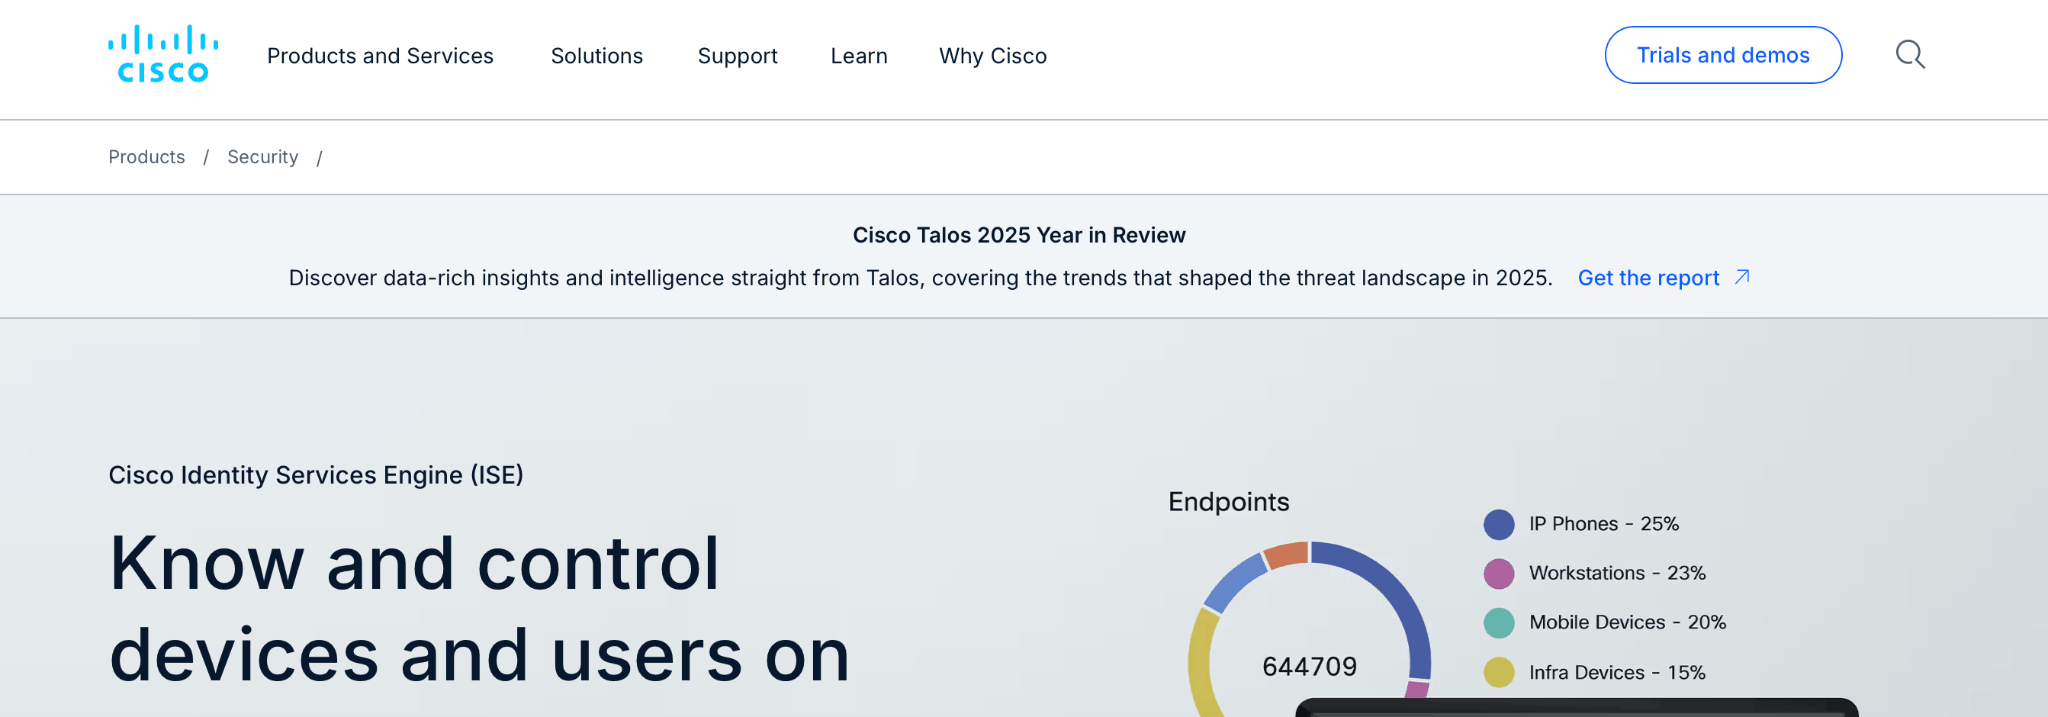Click the Infra Devices yellow legend dot
Viewport: 2048px width, 717px height.
tap(1499, 672)
